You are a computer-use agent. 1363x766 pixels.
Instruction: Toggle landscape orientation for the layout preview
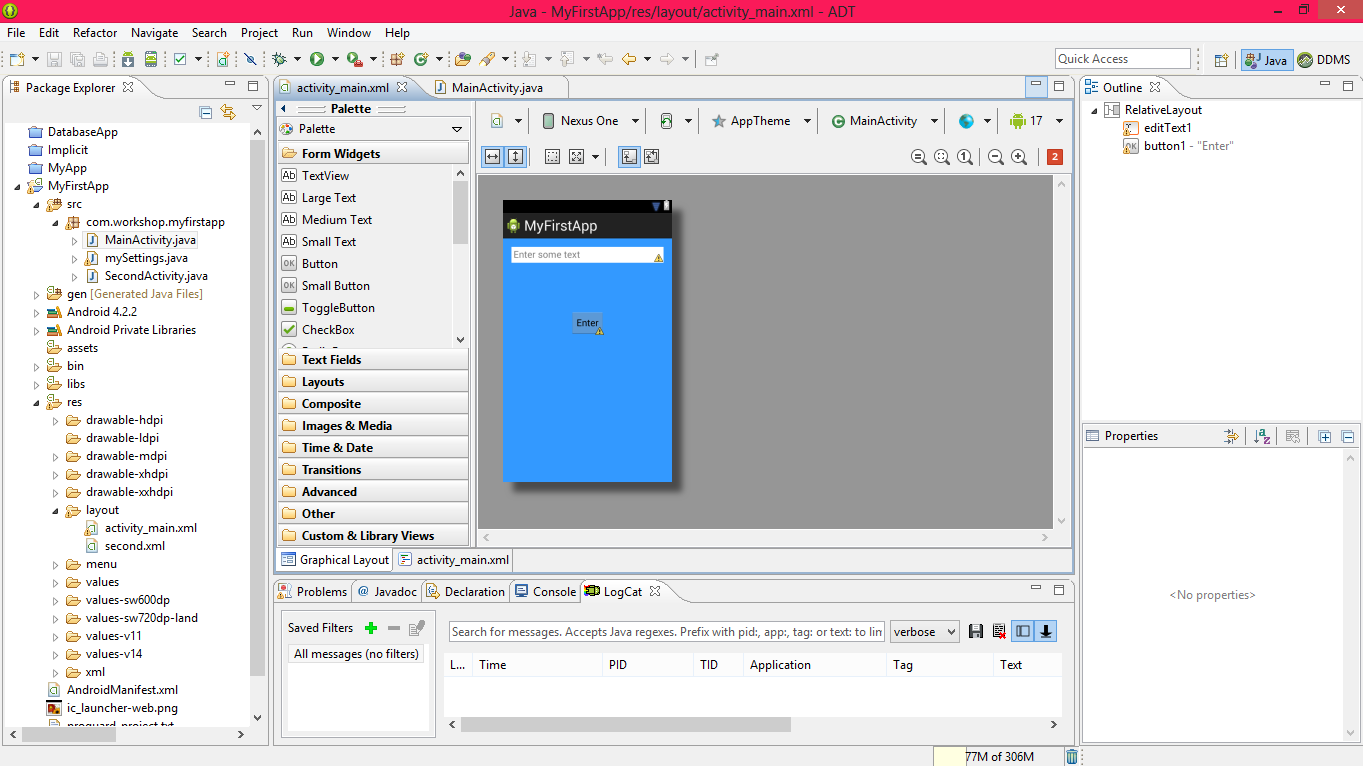click(666, 120)
